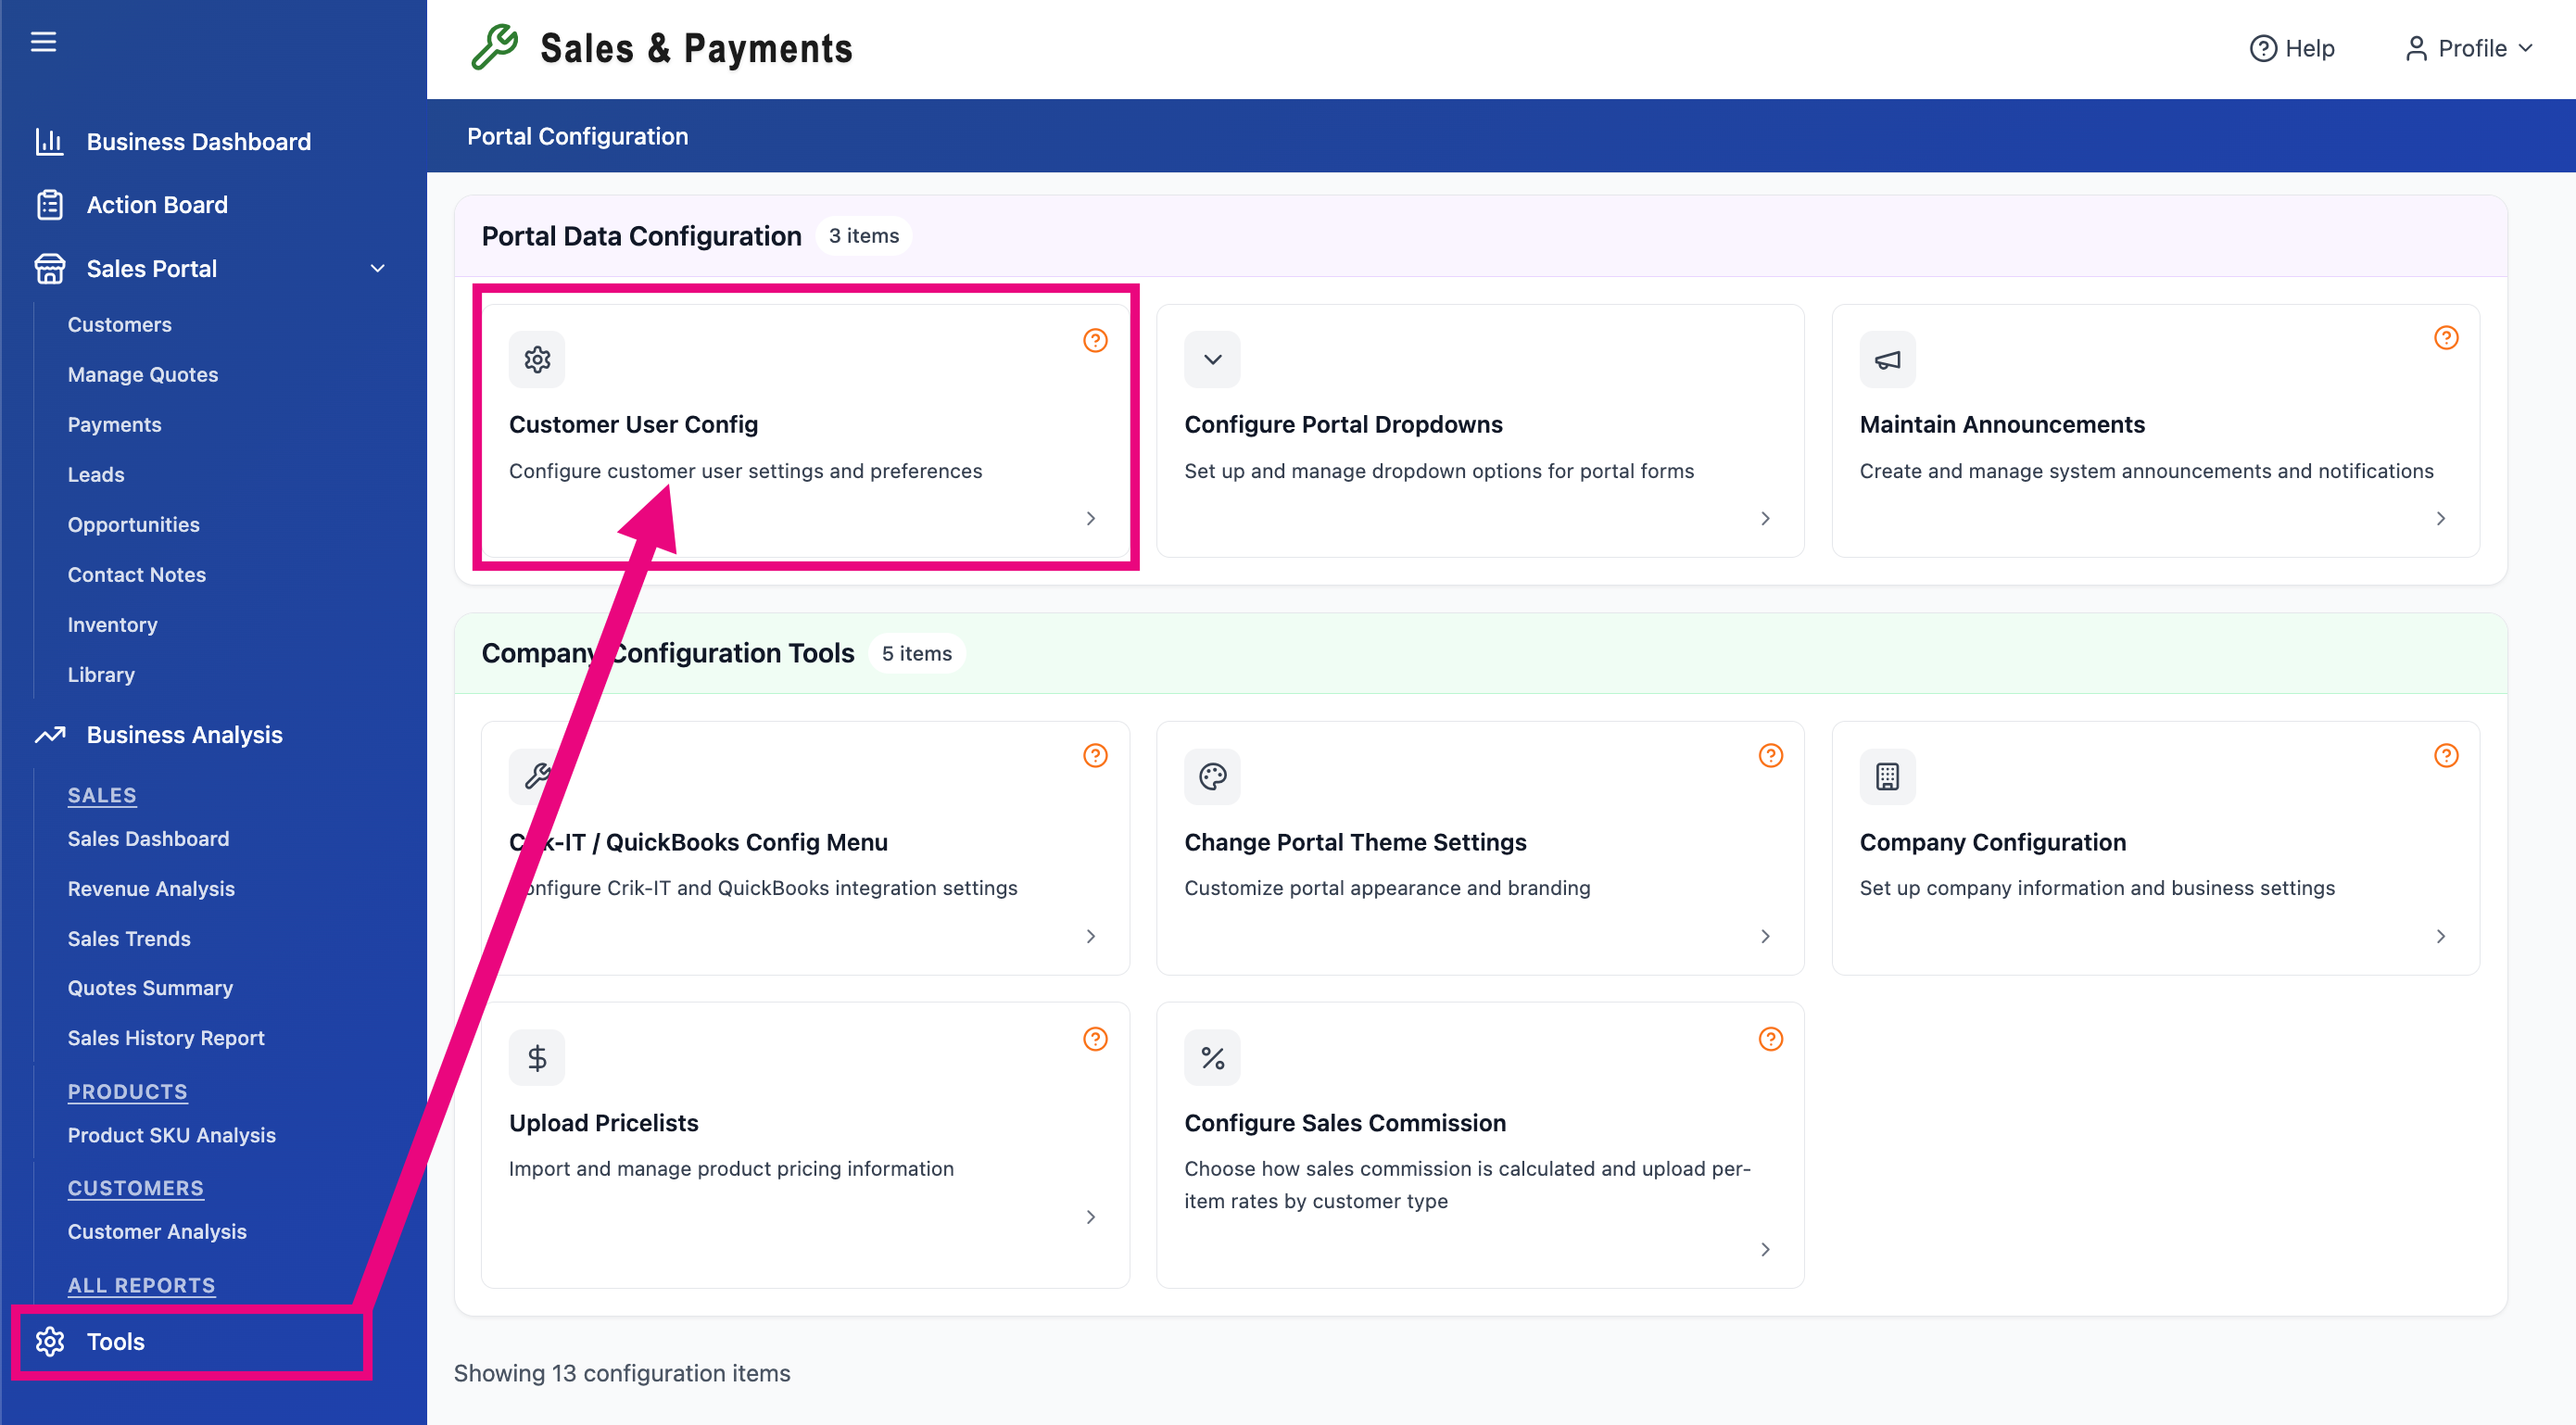2576x1425 pixels.
Task: Click arrow on Maintain Announcements card
Action: [x=2440, y=518]
